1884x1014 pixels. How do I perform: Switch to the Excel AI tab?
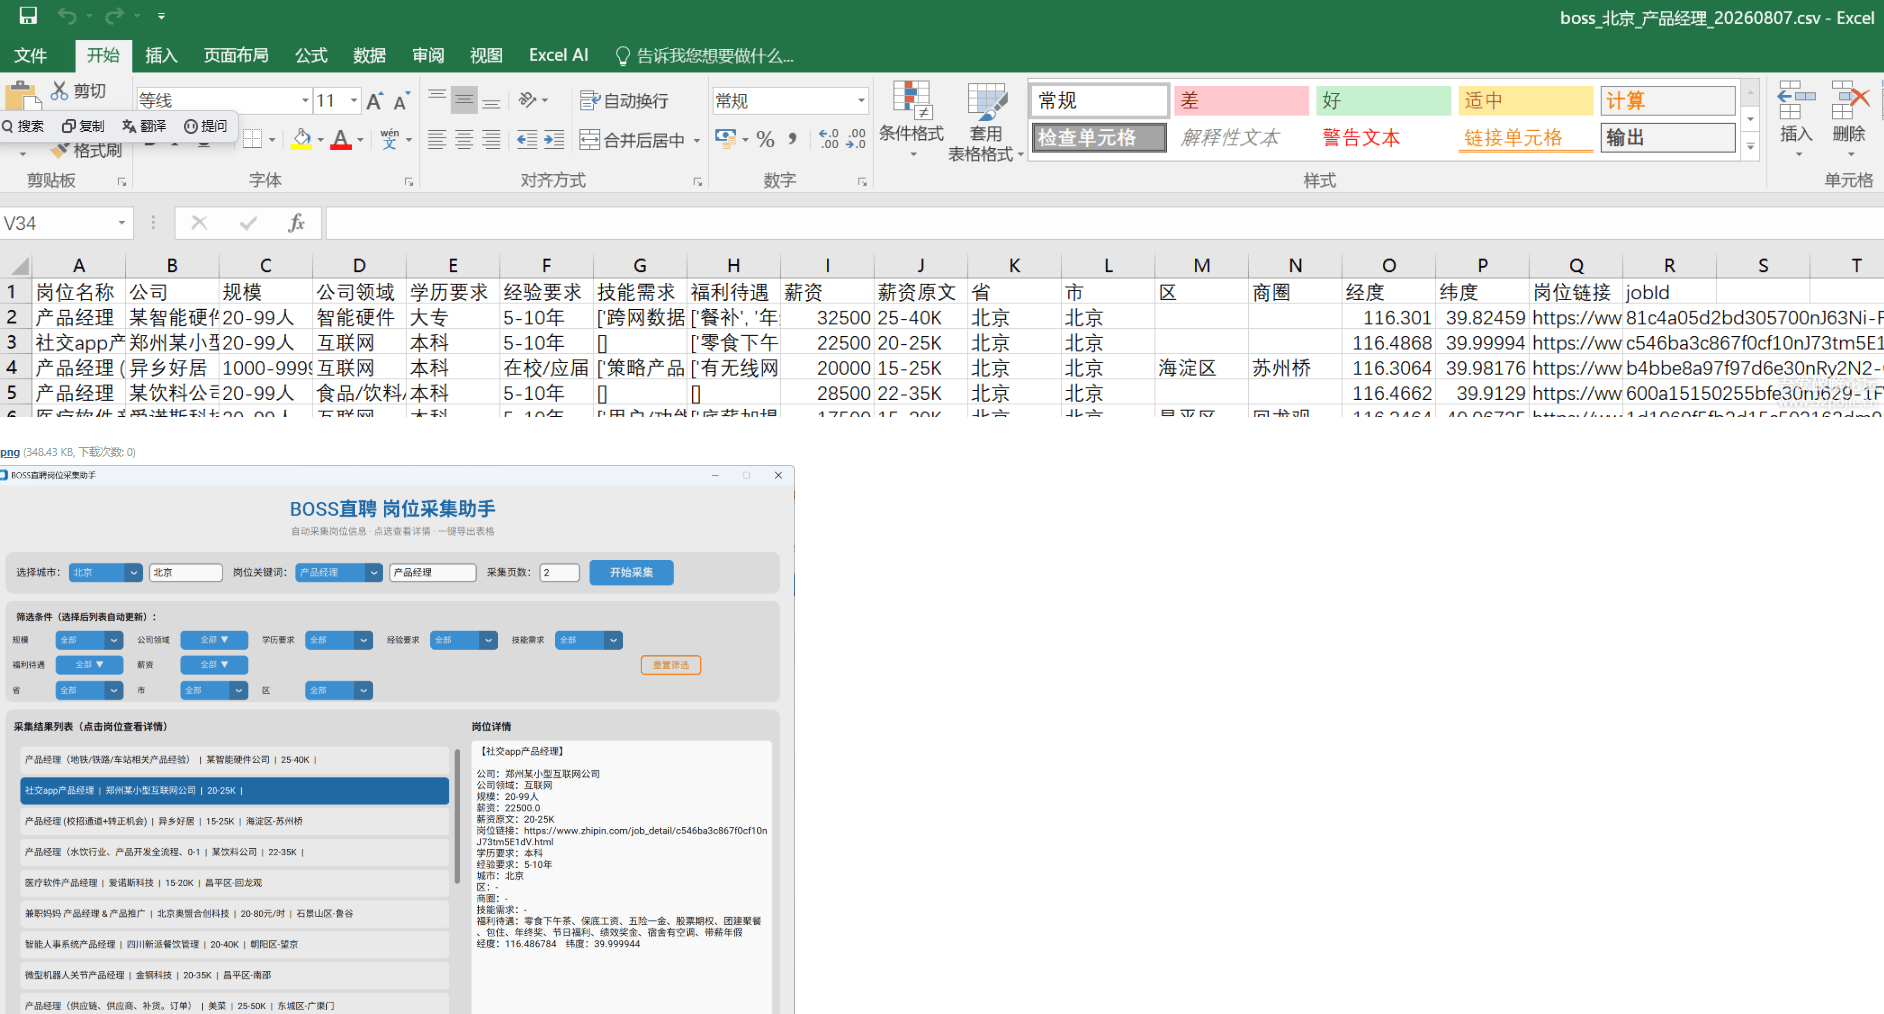click(x=558, y=56)
